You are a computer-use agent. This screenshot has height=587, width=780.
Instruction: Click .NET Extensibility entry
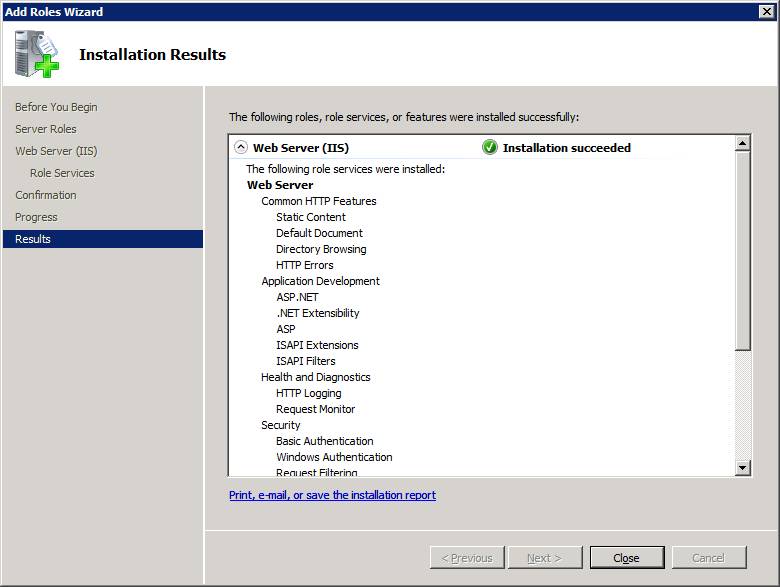[x=318, y=313]
